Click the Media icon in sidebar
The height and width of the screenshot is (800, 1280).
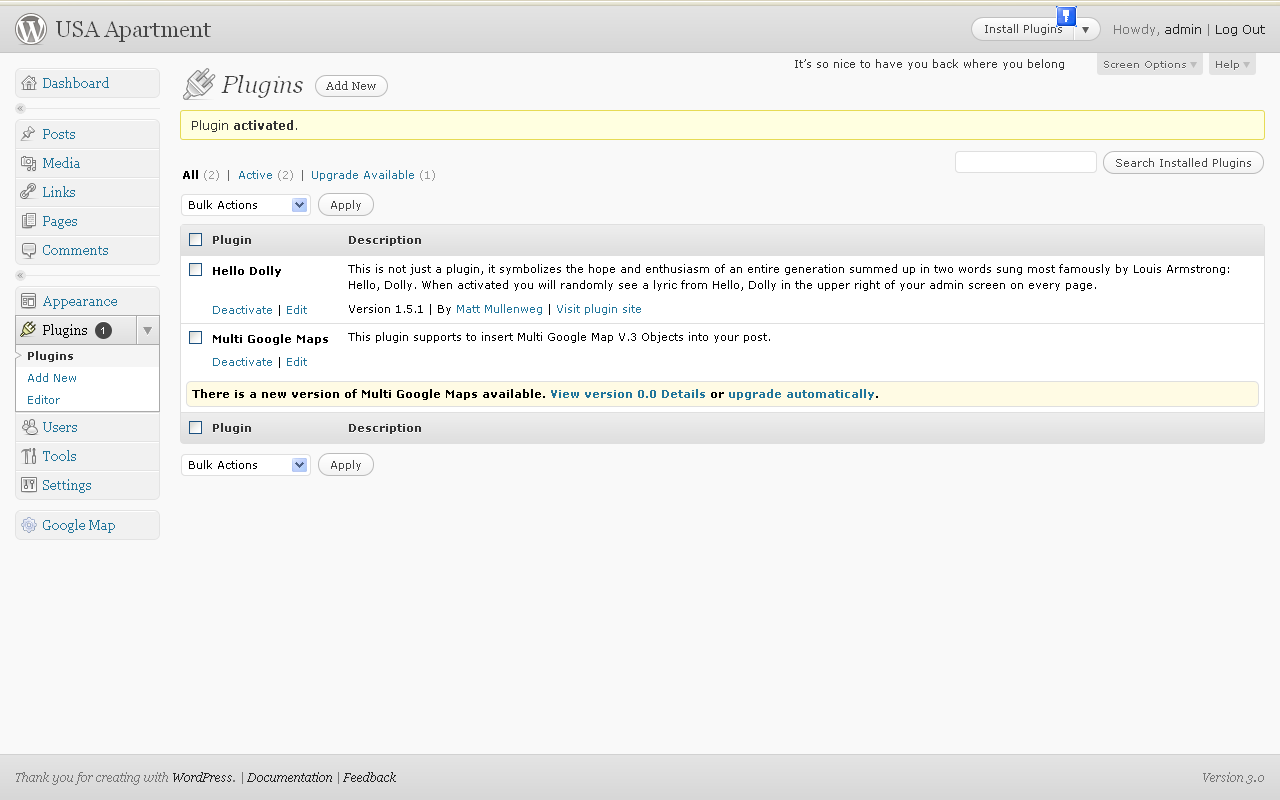click(x=29, y=163)
